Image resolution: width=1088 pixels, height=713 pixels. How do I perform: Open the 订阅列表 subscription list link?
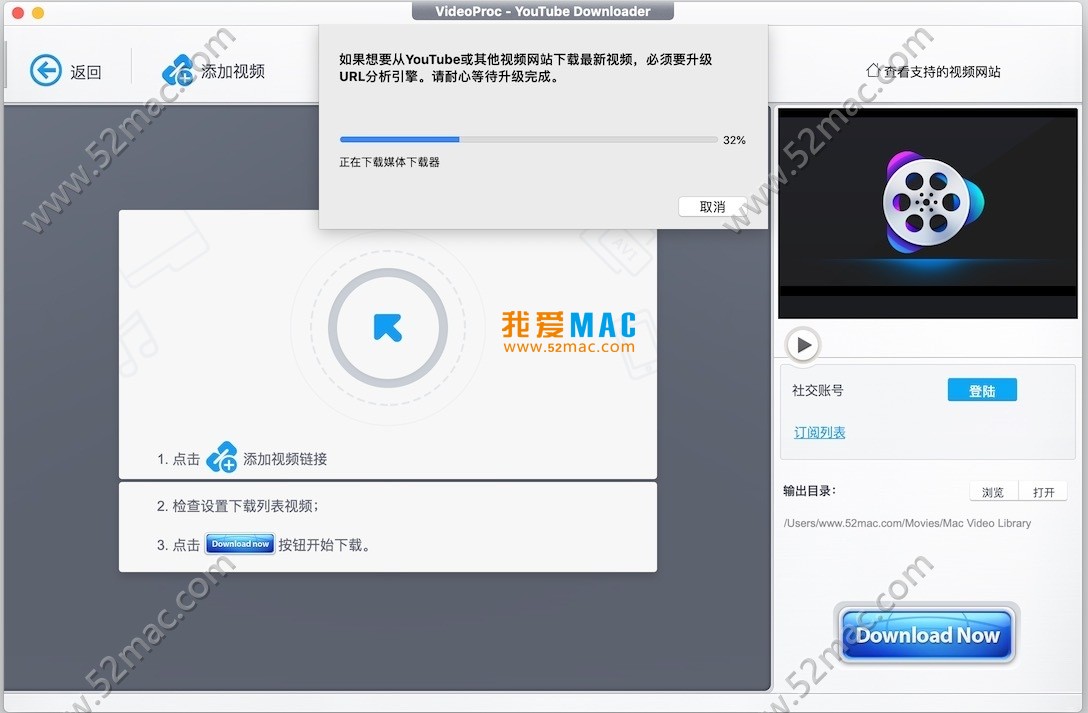tap(819, 433)
